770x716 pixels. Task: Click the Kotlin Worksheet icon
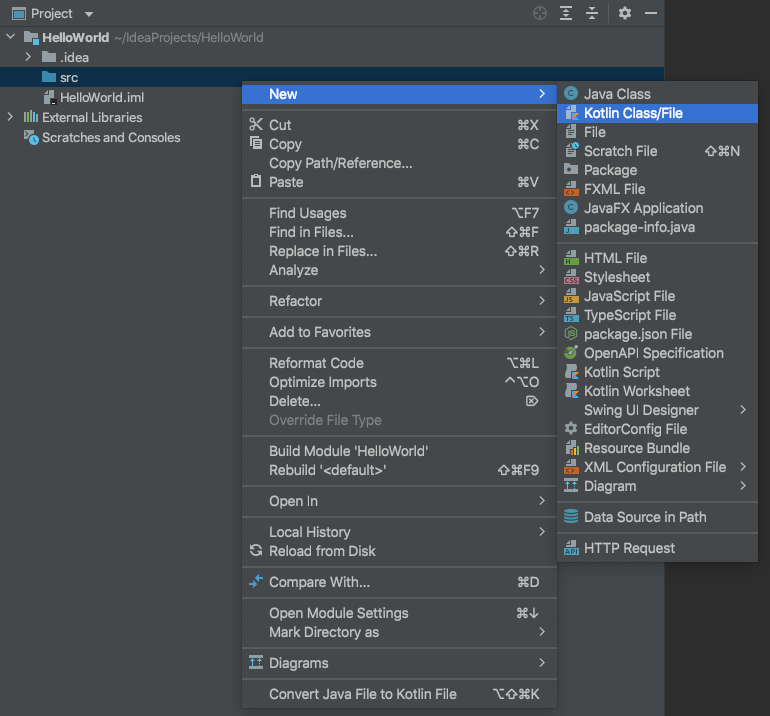tap(572, 391)
